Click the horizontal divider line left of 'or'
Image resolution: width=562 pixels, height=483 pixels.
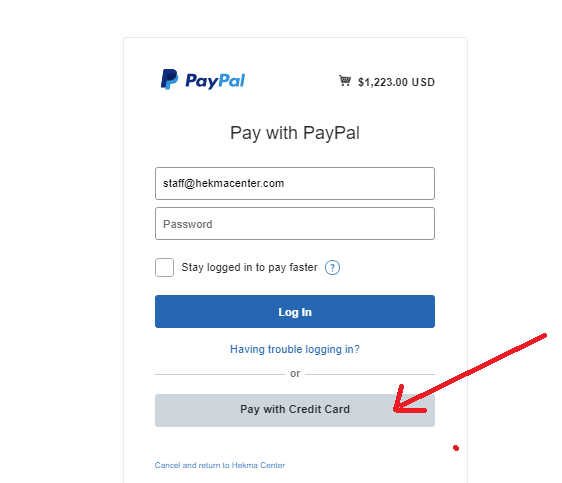tap(220, 374)
